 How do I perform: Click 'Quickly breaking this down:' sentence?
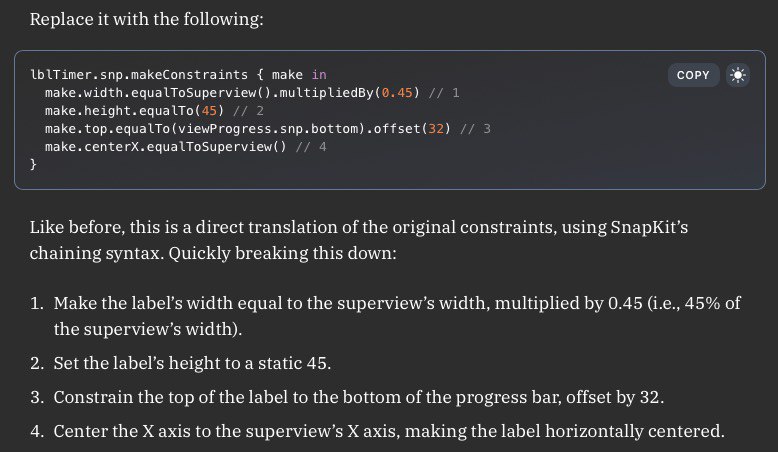[282, 253]
